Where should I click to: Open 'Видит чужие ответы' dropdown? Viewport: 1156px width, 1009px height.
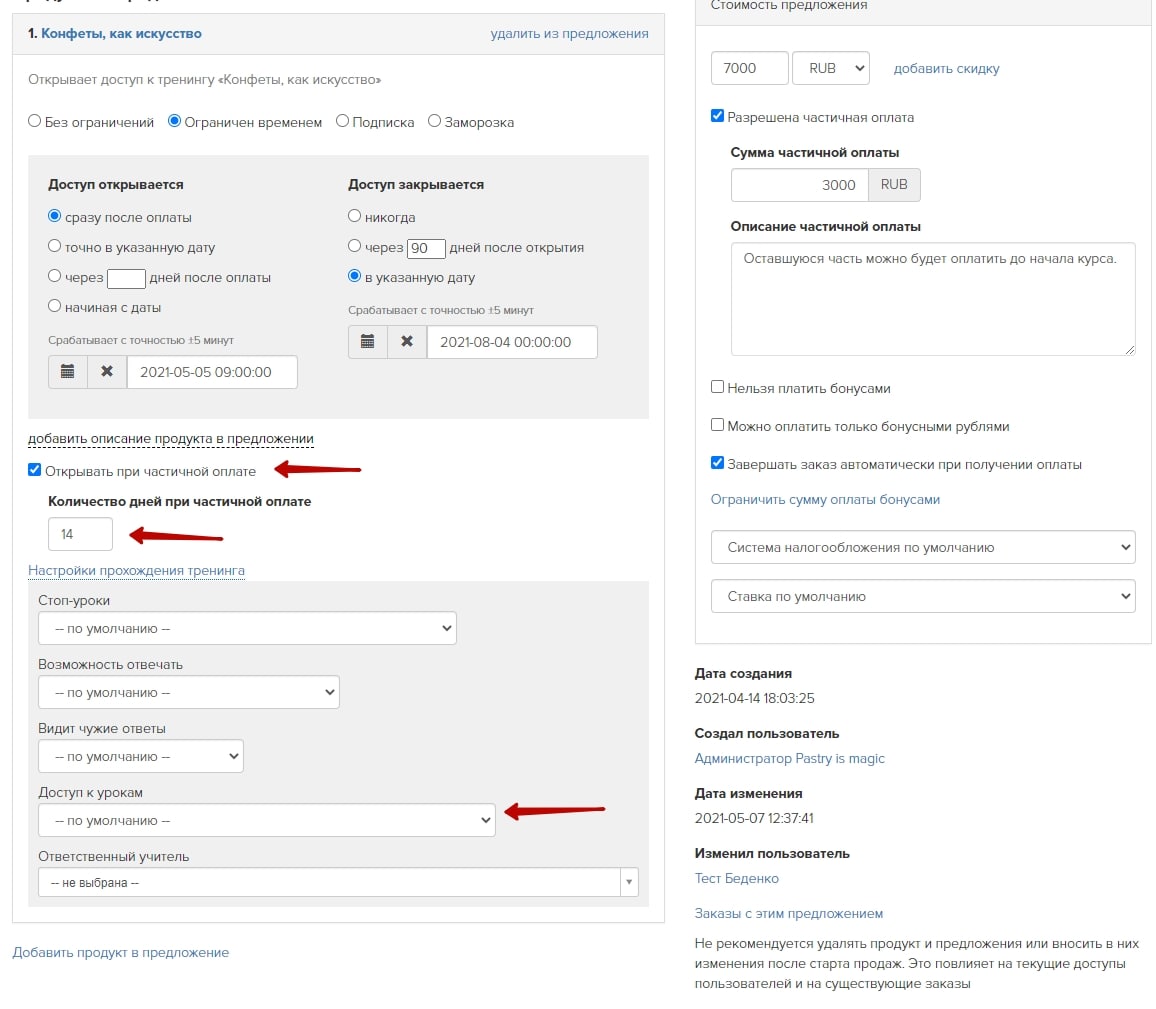pyautogui.click(x=141, y=757)
